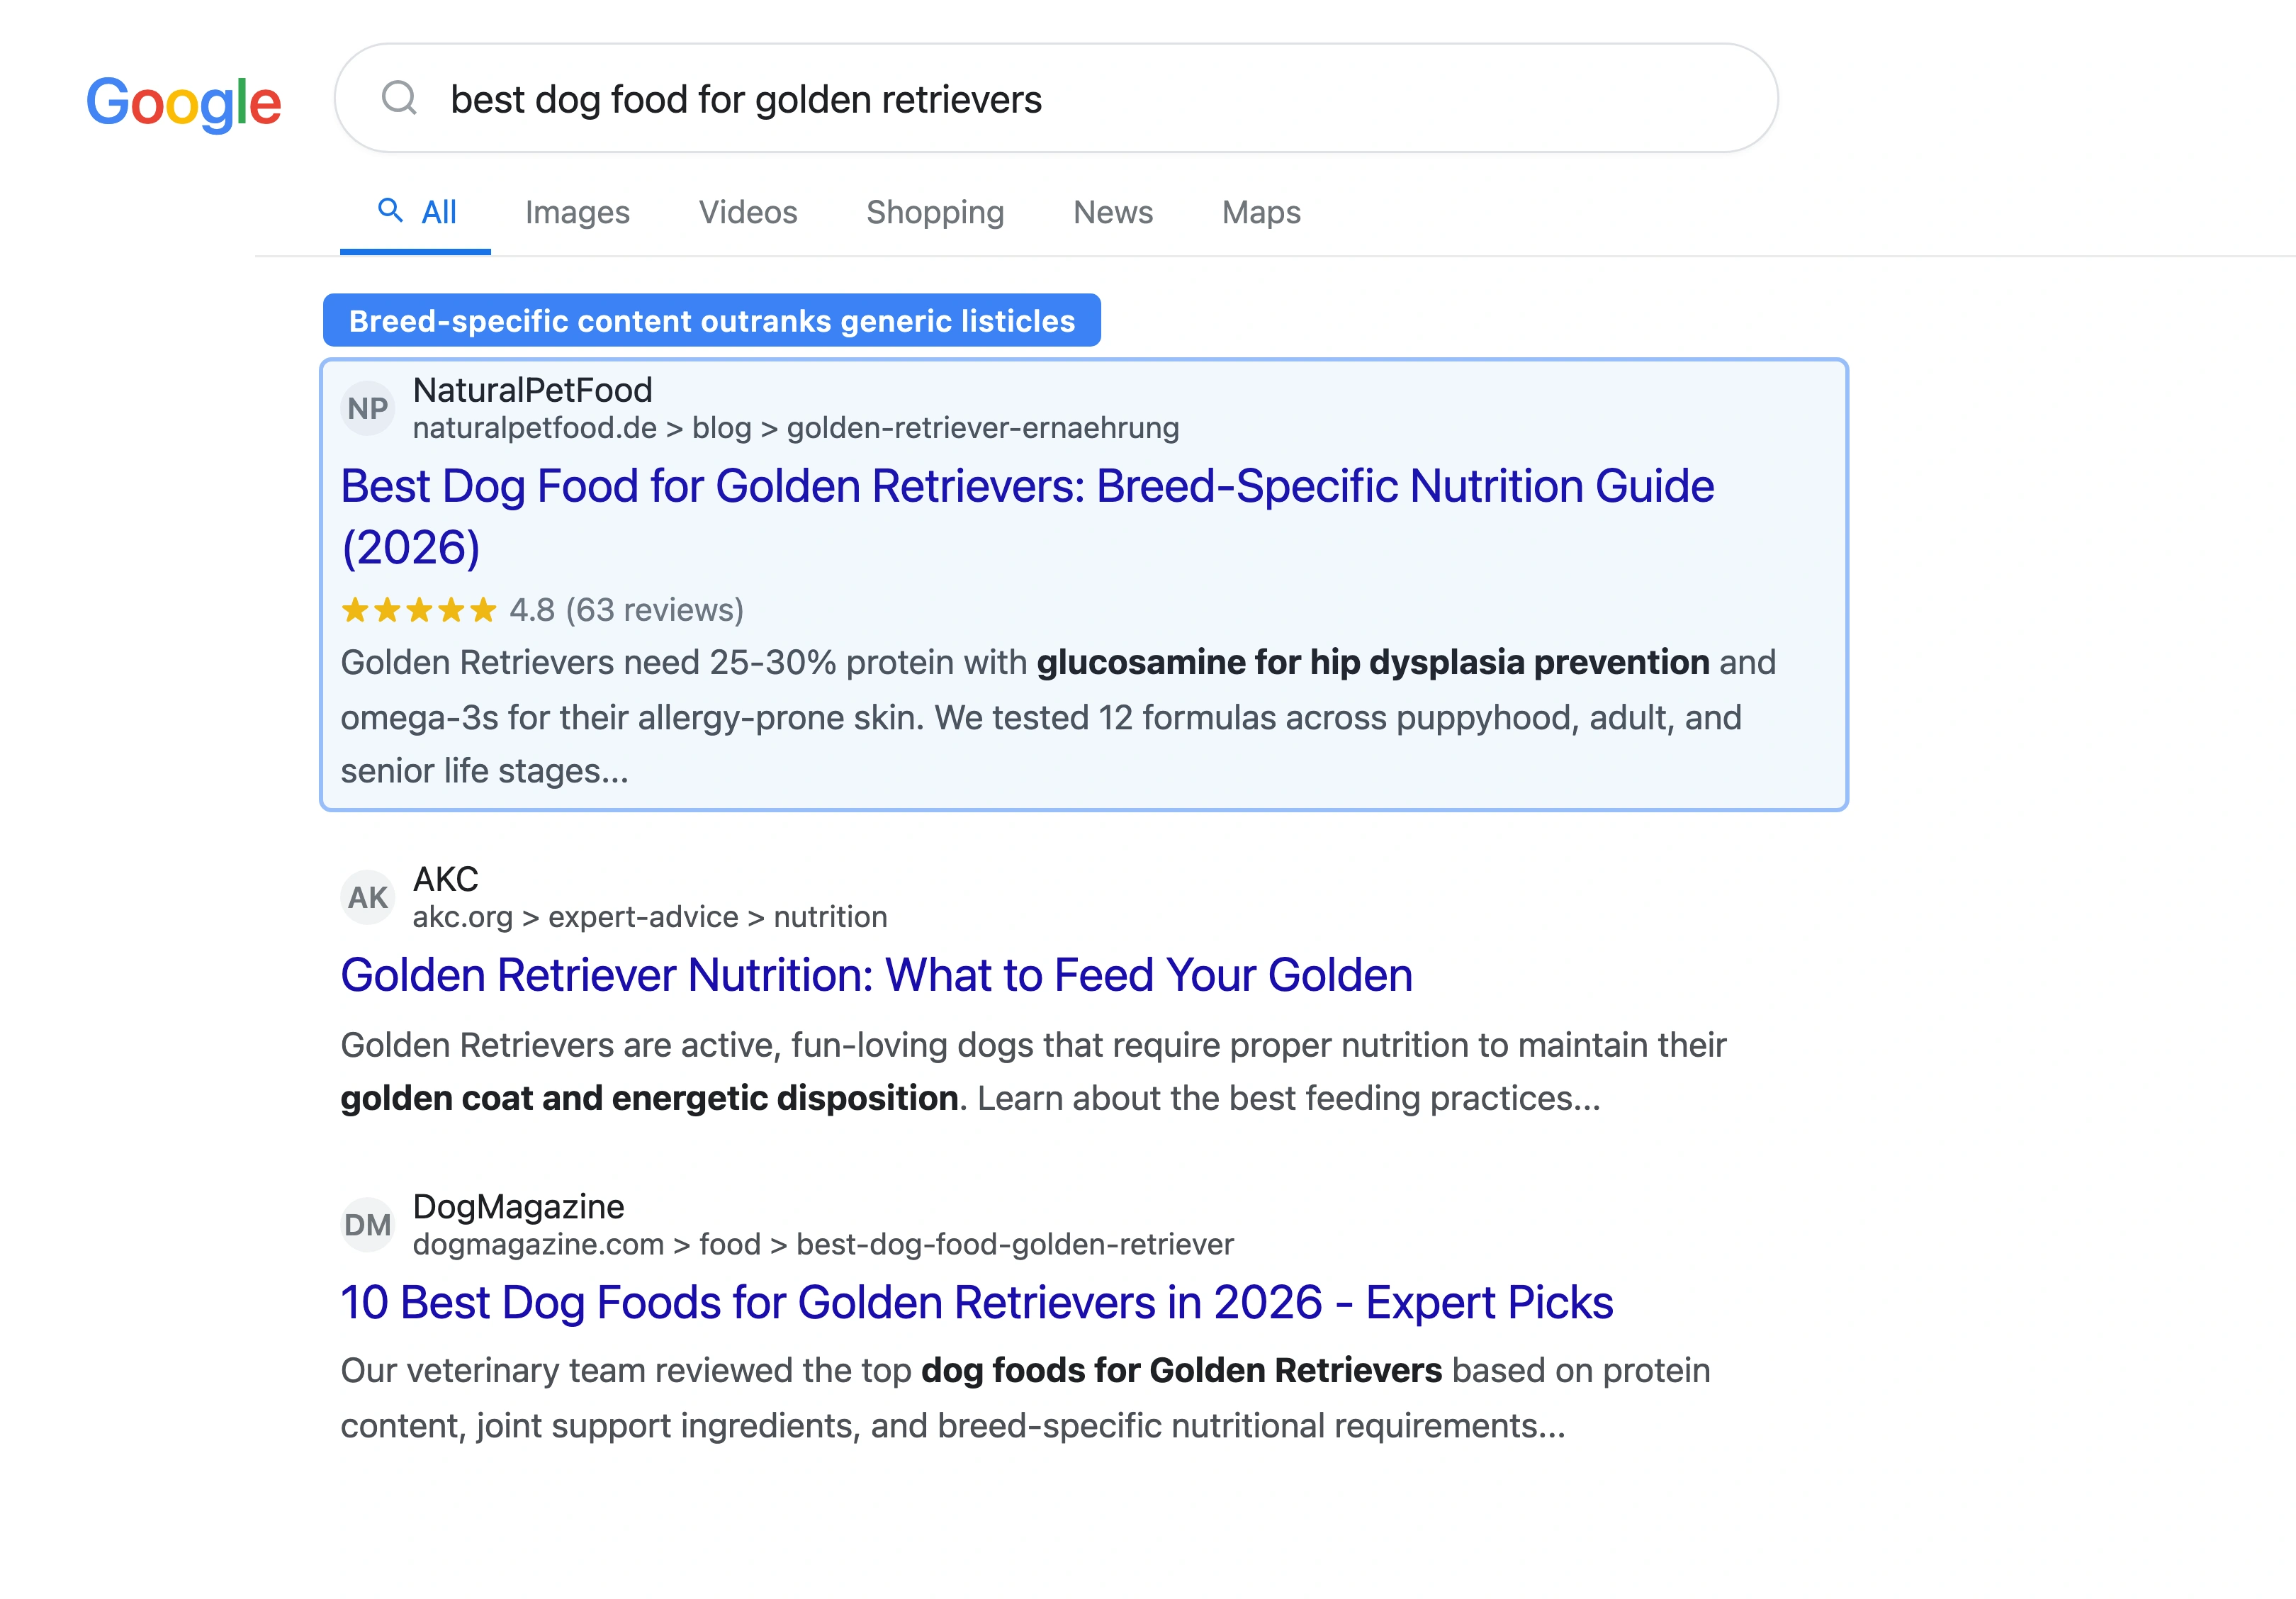Viewport: 2296px width, 1599px height.
Task: Open the Maps tab
Action: [1260, 212]
